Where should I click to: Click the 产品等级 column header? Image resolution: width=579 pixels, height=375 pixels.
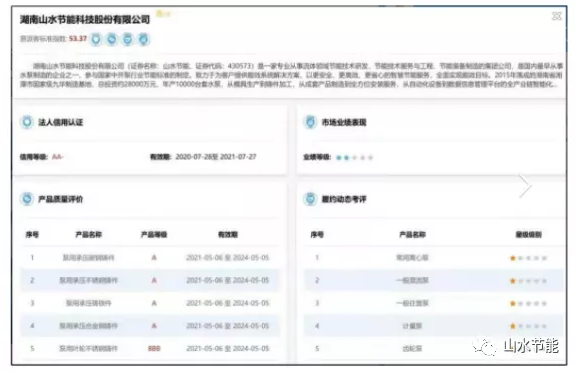154,234
